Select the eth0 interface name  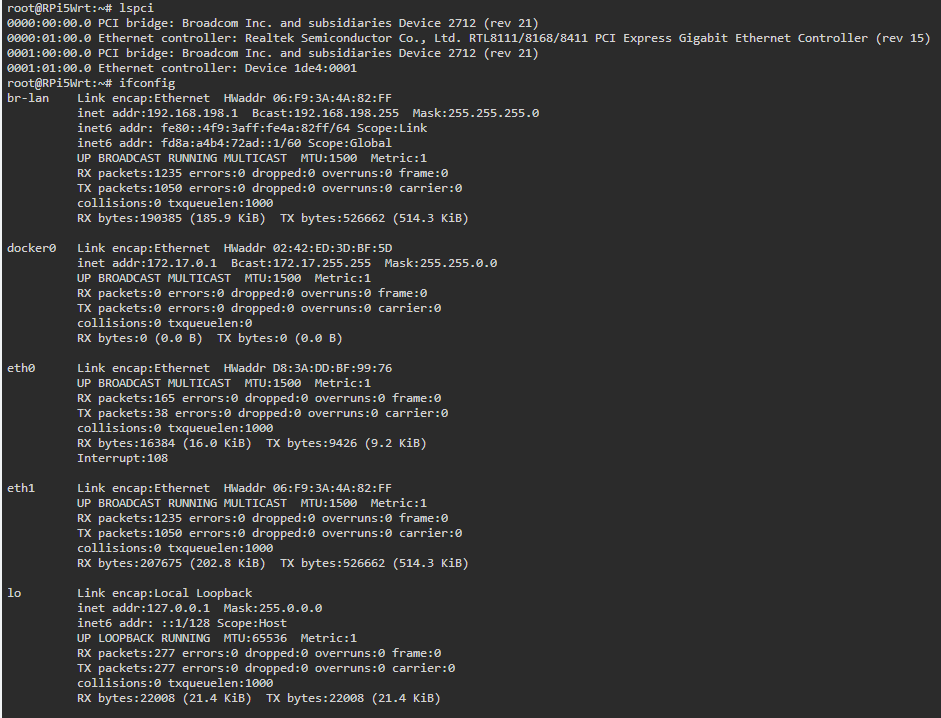point(21,369)
